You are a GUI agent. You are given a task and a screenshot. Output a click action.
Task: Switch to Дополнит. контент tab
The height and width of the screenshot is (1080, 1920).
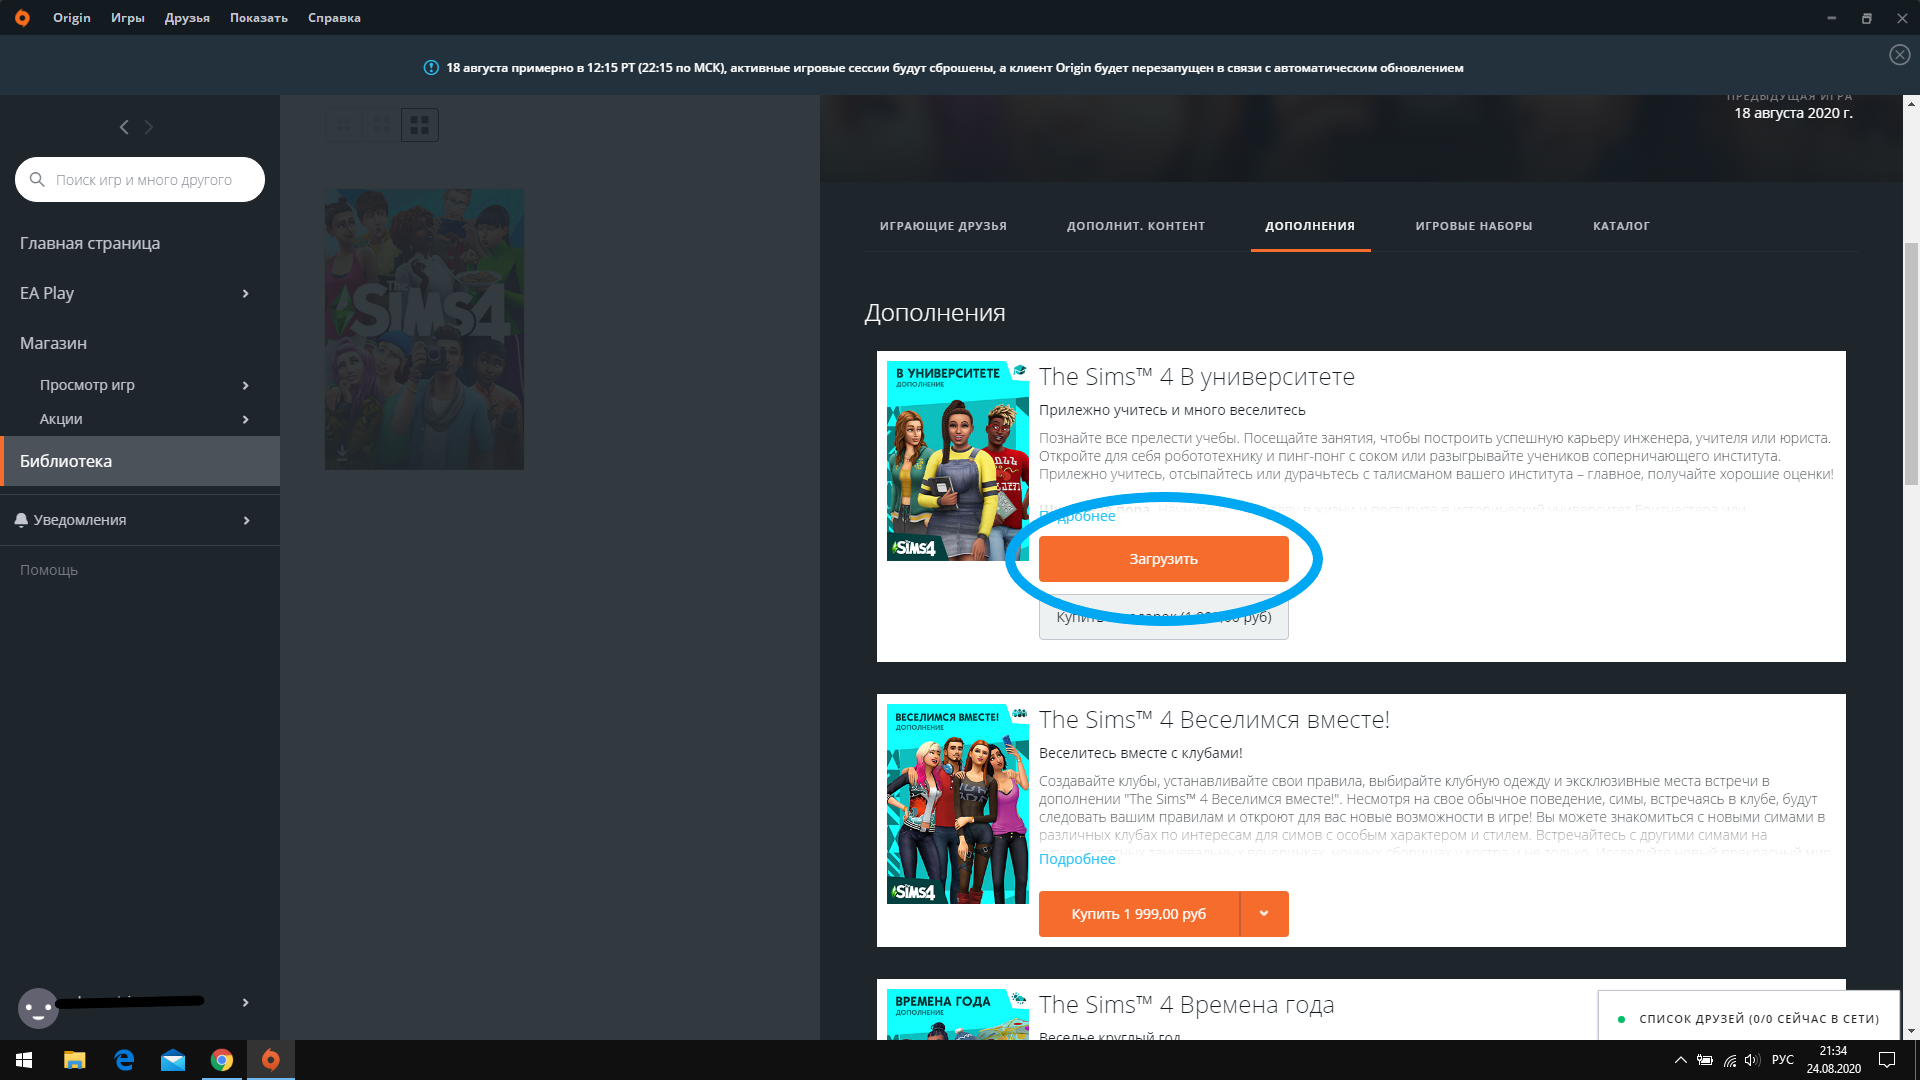[x=1136, y=226]
